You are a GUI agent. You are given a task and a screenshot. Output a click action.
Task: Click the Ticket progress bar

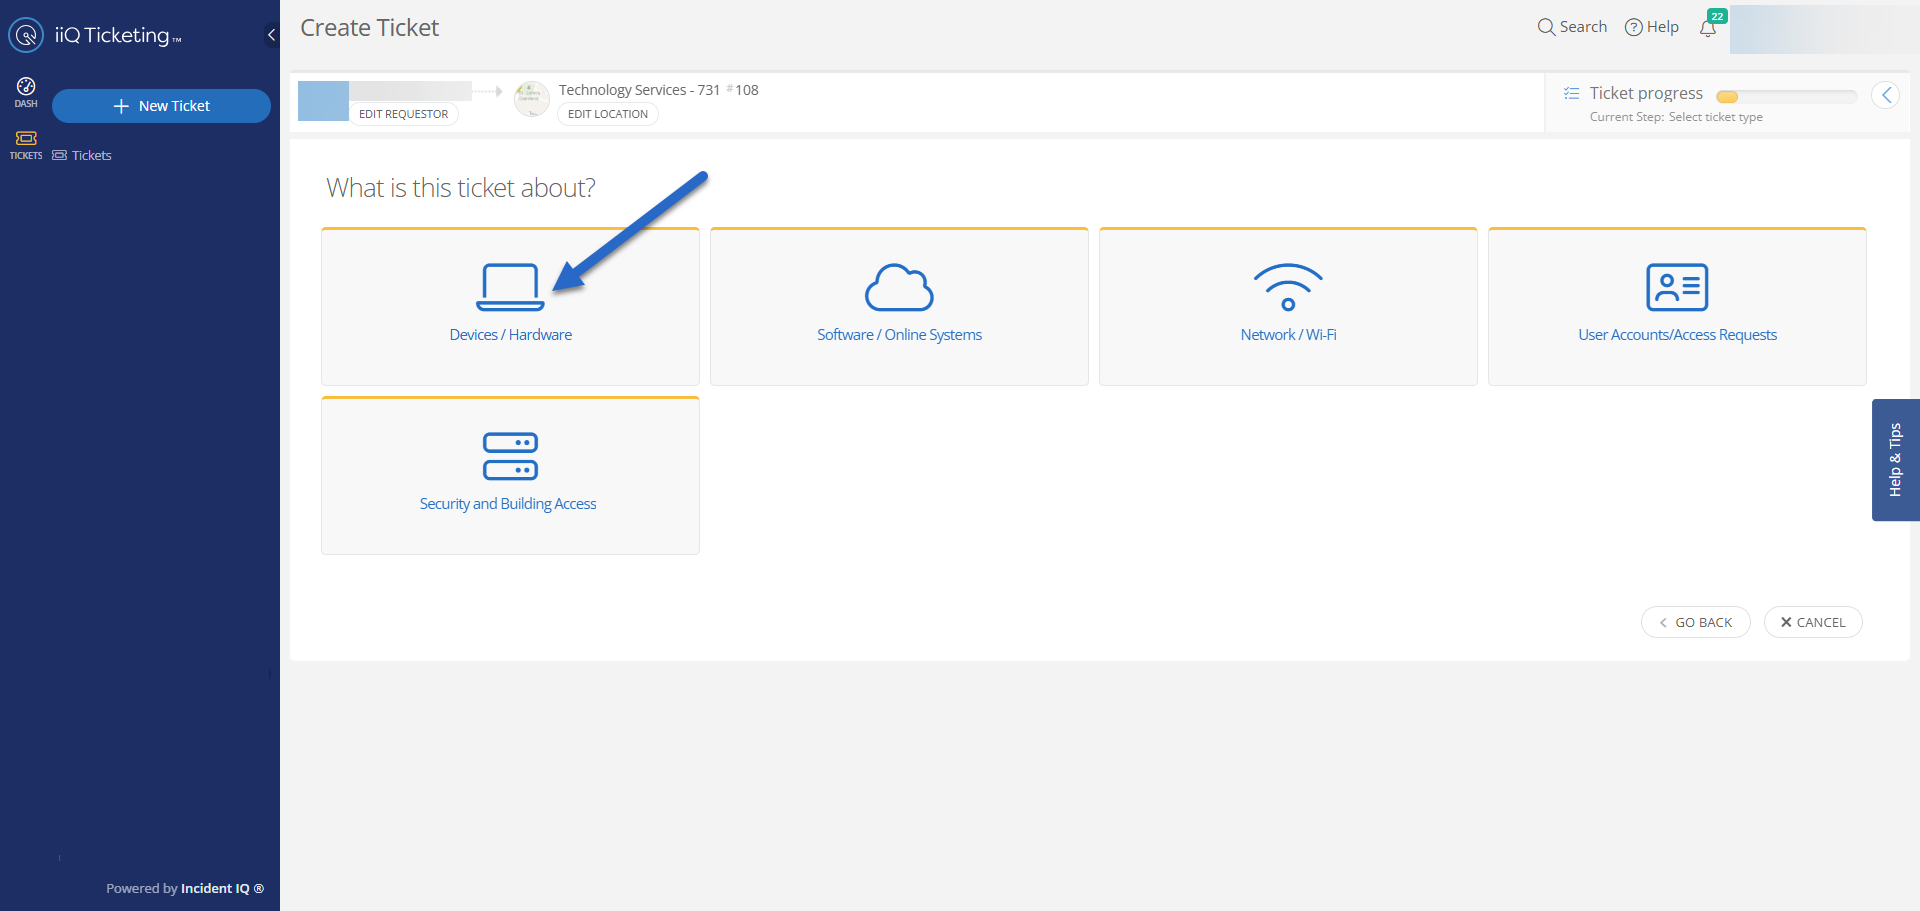click(x=1786, y=97)
